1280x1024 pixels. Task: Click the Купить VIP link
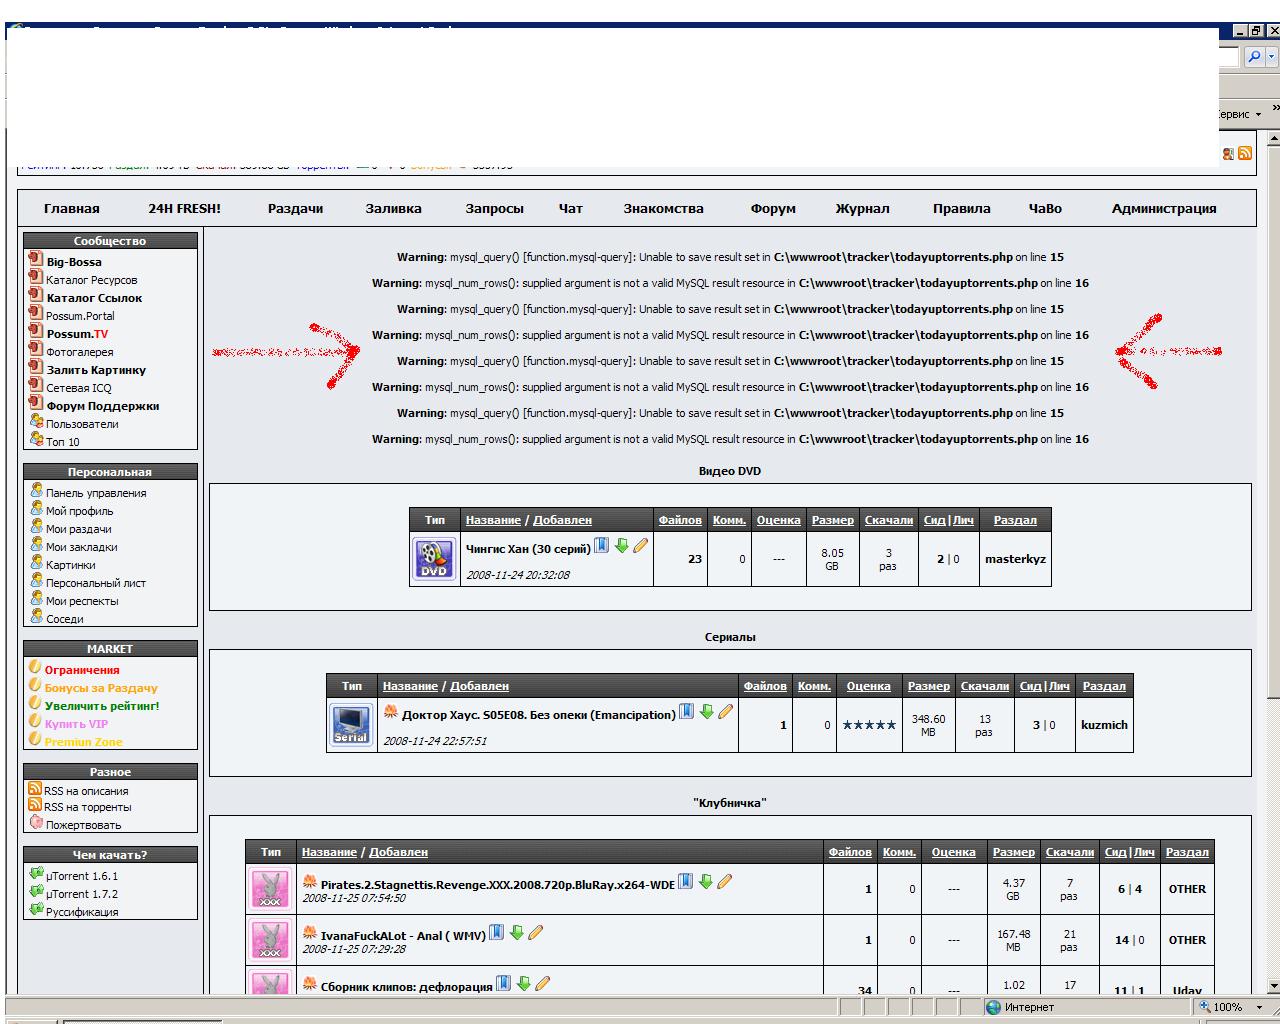click(76, 724)
